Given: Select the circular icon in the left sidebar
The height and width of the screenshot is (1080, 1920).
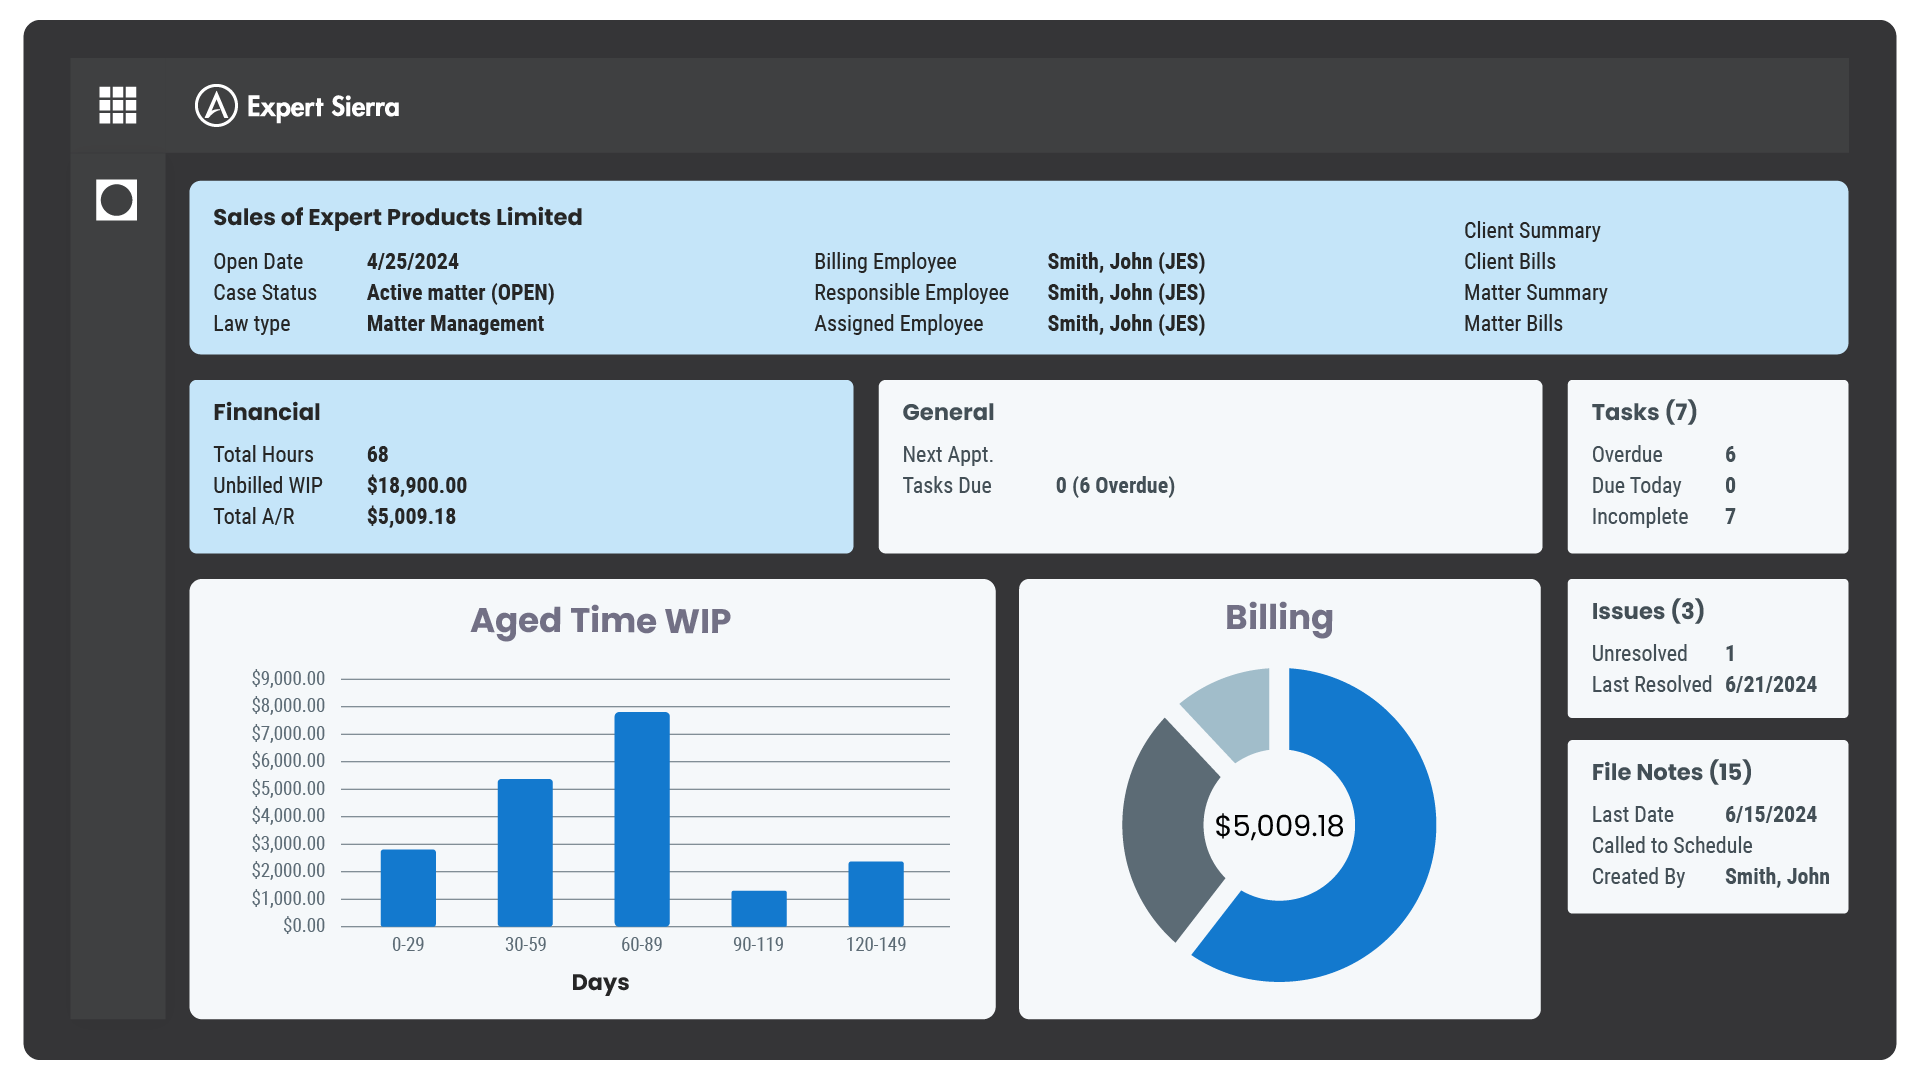Looking at the screenshot, I should click(x=116, y=200).
